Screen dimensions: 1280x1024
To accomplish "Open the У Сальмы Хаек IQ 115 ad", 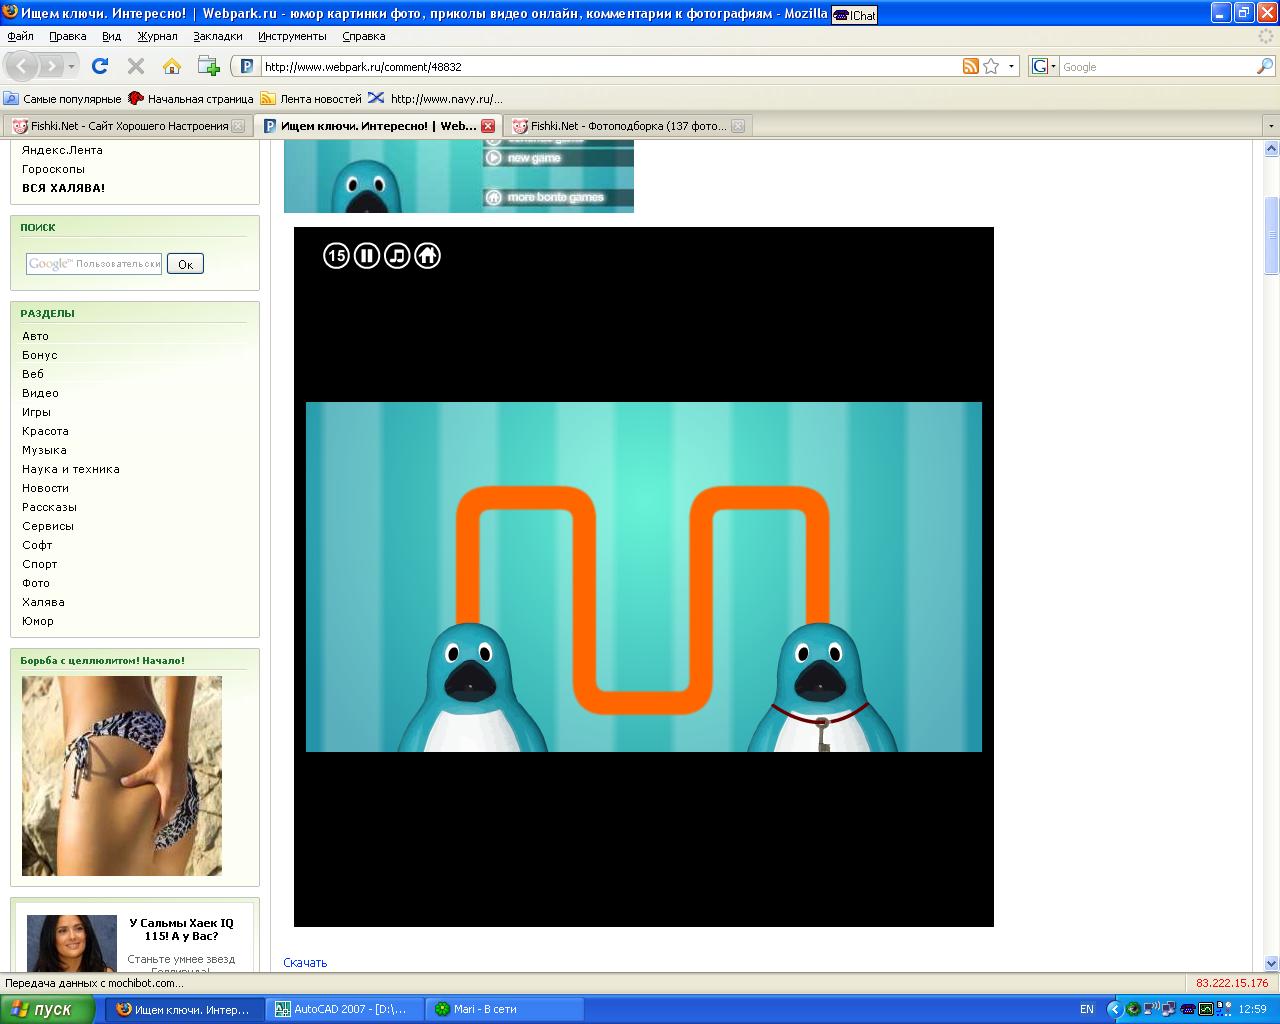I will (181, 930).
